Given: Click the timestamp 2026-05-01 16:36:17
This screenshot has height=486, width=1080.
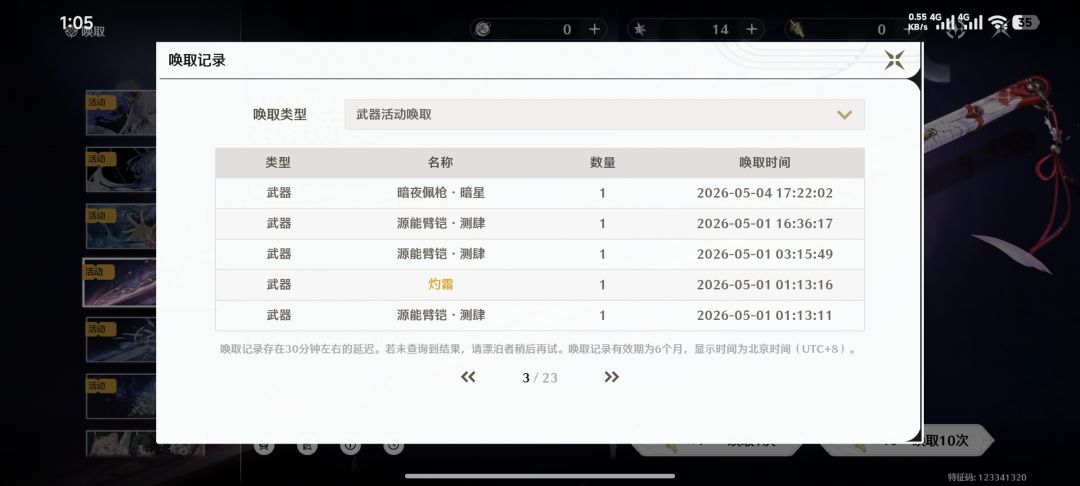Looking at the screenshot, I should coord(765,223).
